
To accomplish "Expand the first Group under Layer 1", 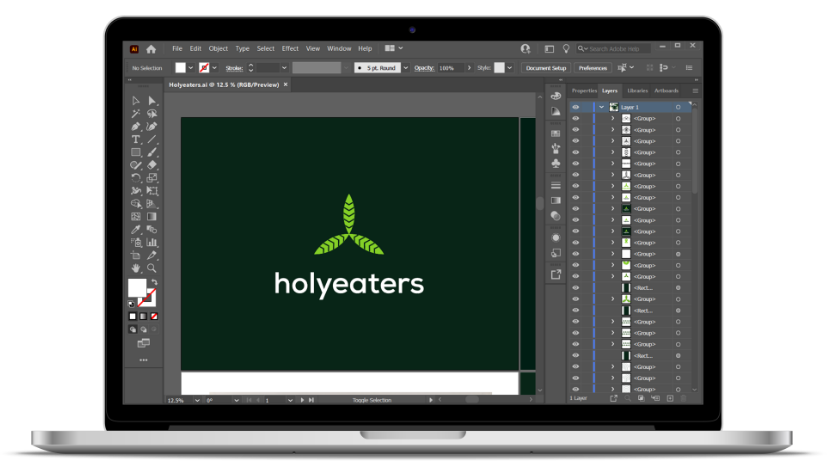I will 612,118.
